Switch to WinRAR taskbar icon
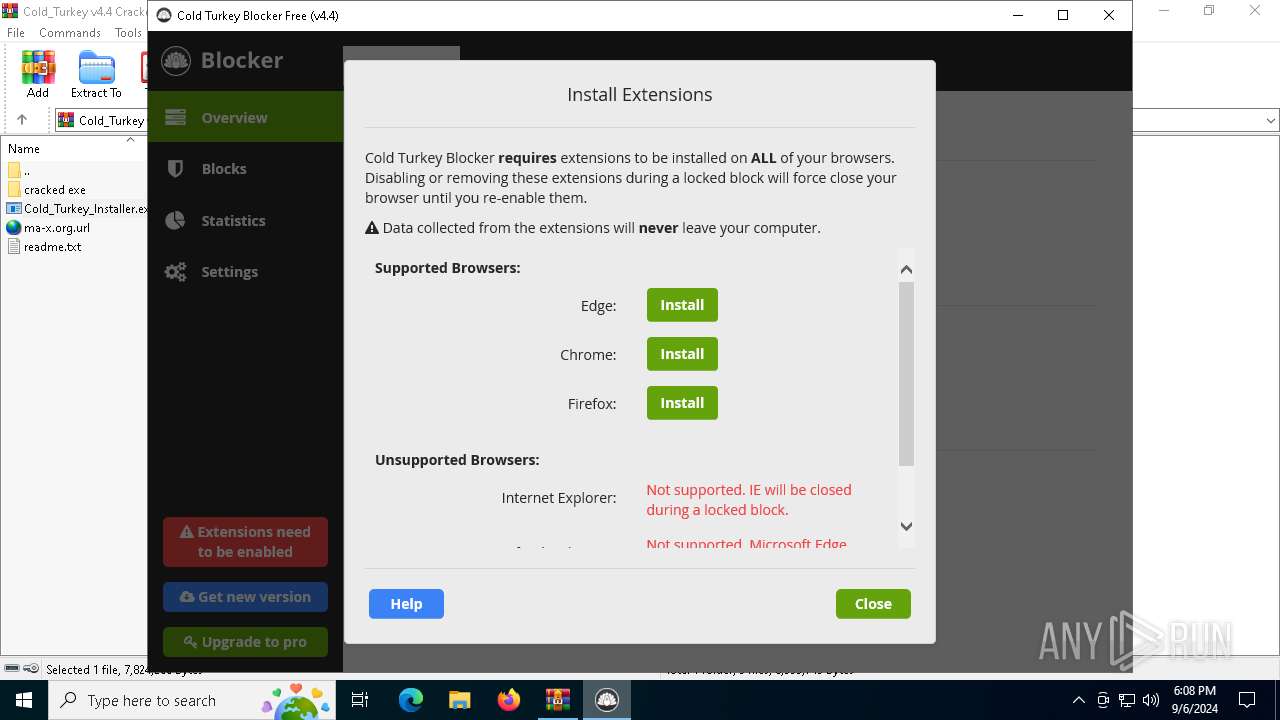The width and height of the screenshot is (1280, 720). (x=557, y=700)
